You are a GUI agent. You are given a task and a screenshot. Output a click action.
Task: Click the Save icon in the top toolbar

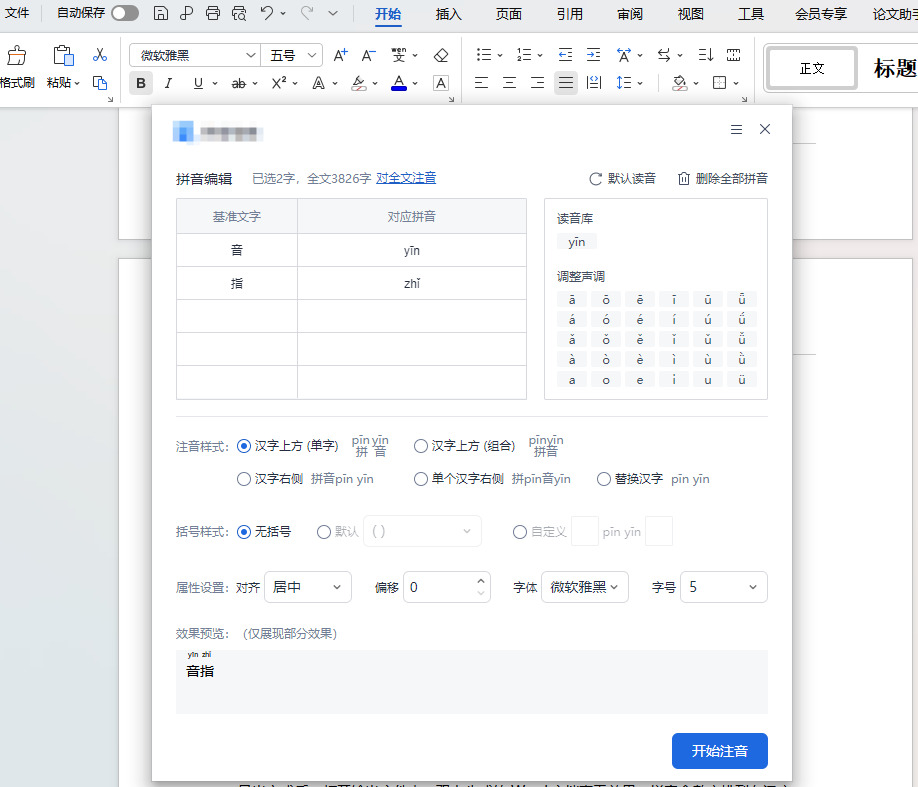pos(160,13)
